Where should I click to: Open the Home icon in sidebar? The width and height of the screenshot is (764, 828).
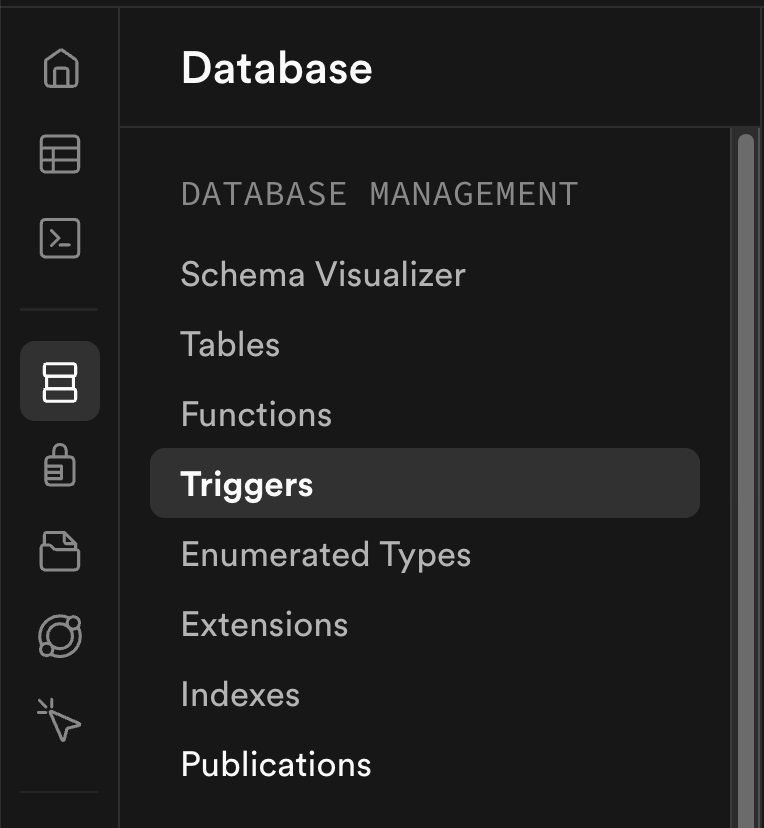pyautogui.click(x=61, y=68)
